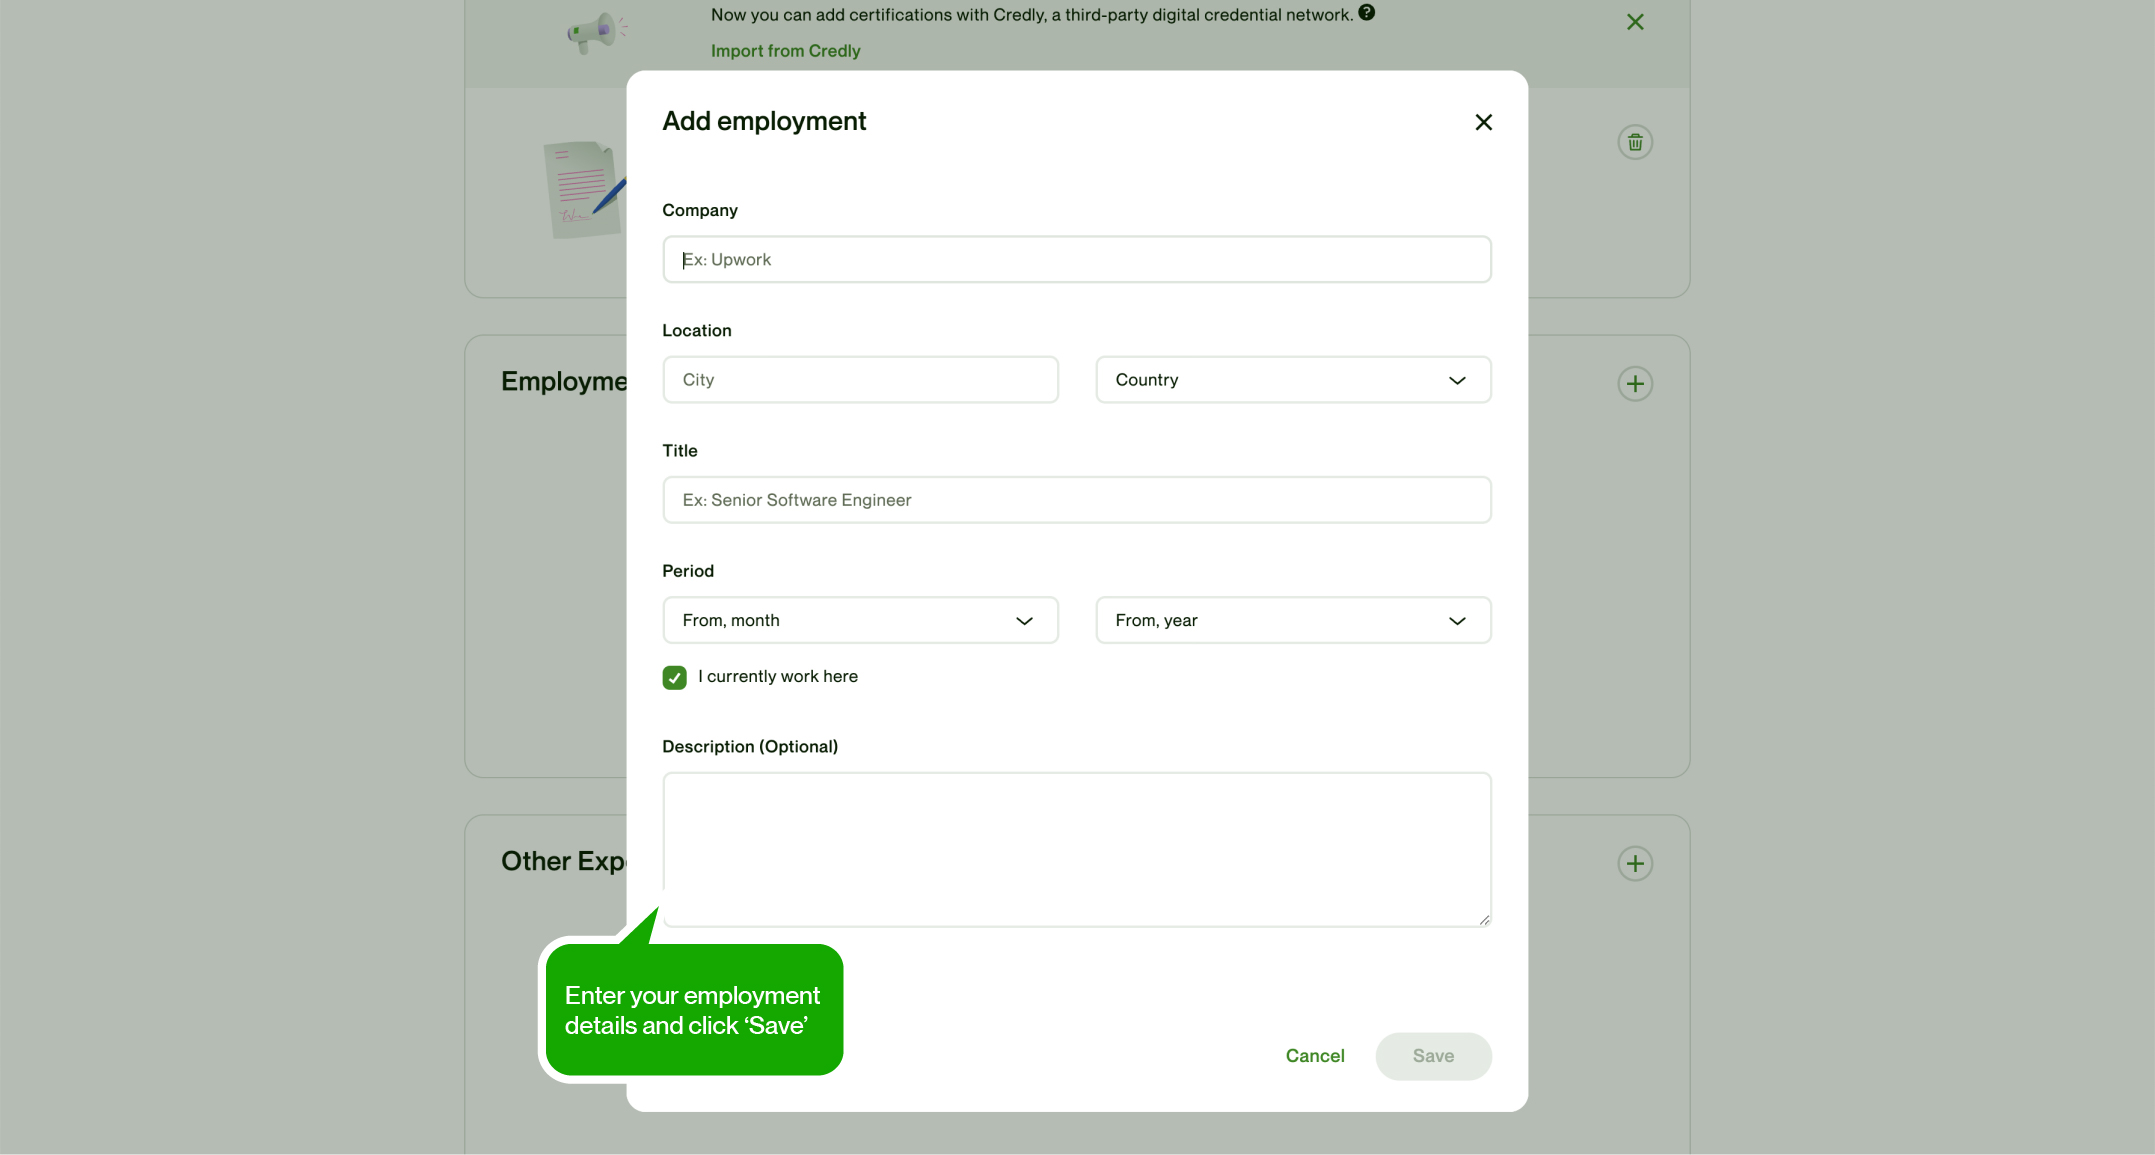Open the Country dropdown
Screen dimensions: 2155x1155
(x=1292, y=380)
